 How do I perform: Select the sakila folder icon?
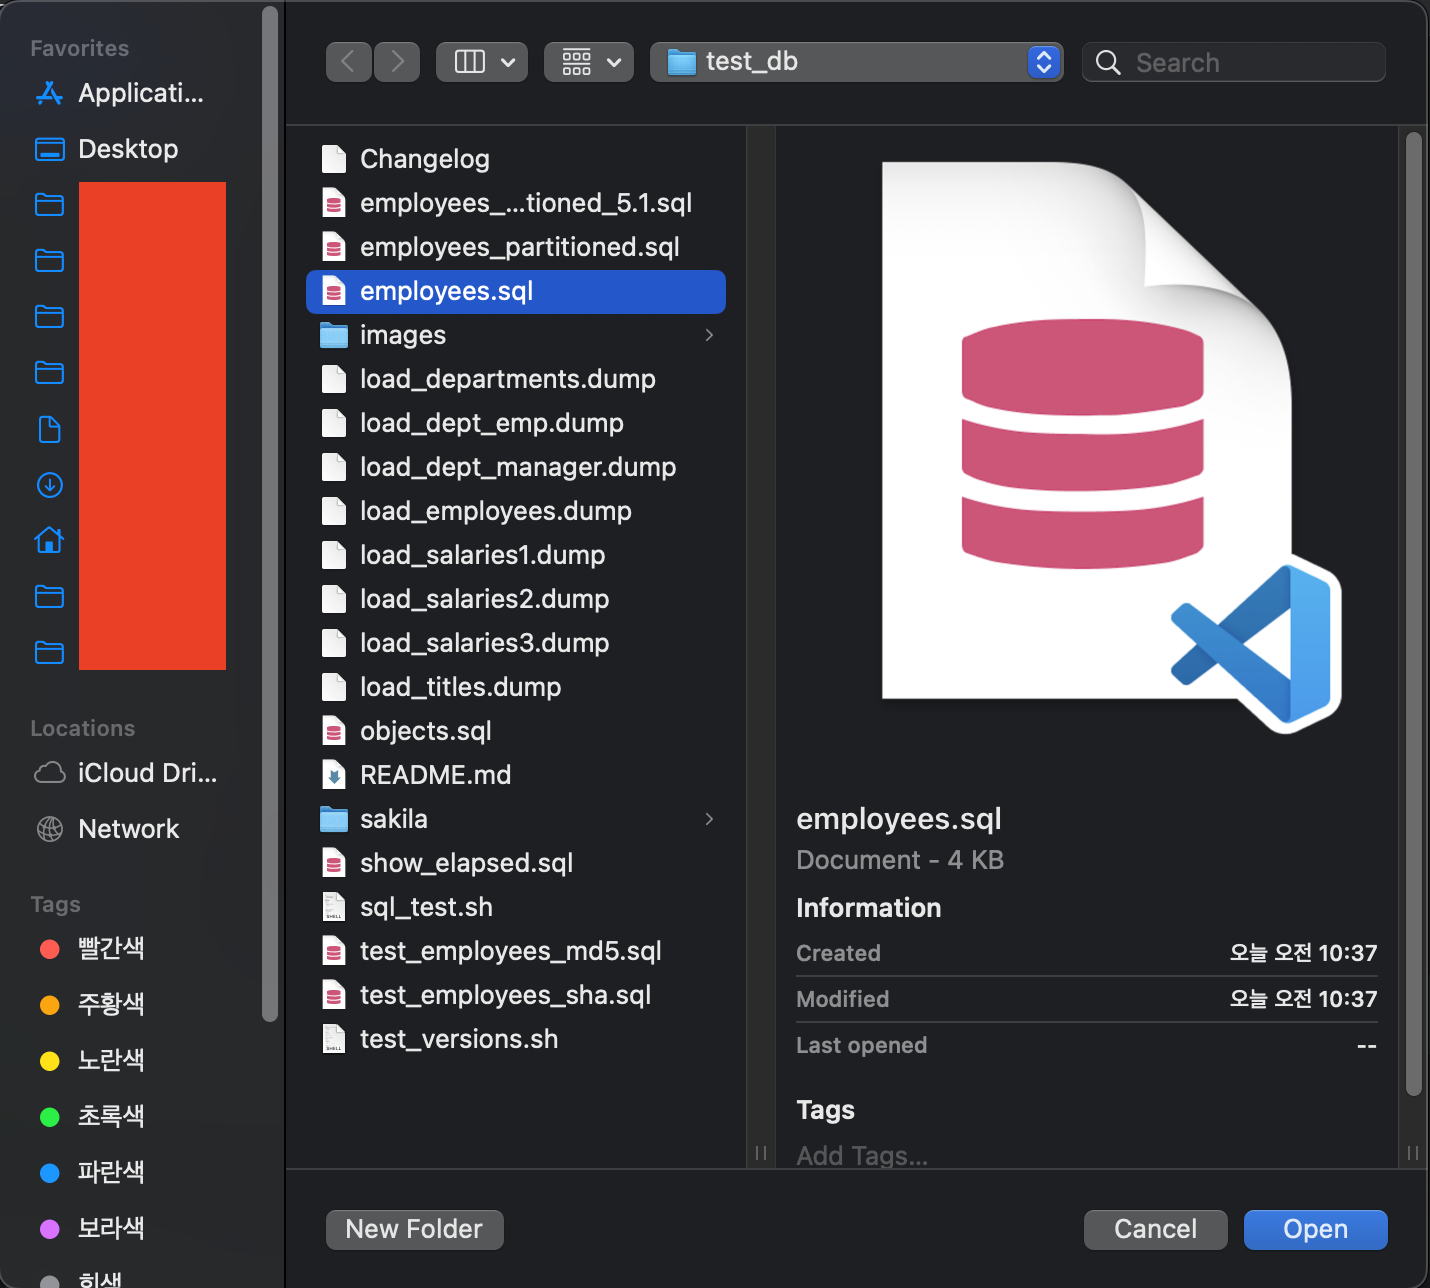334,819
